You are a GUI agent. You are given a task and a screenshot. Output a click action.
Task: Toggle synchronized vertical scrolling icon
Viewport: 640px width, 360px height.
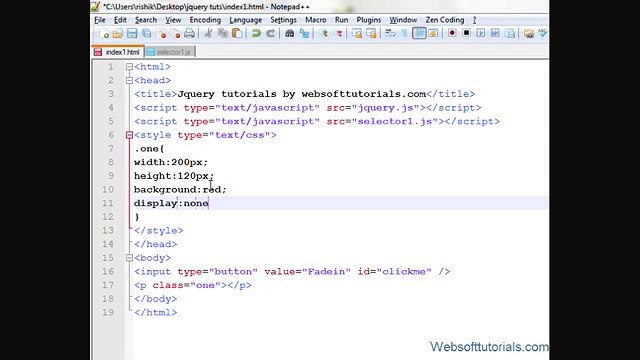(x=357, y=33)
